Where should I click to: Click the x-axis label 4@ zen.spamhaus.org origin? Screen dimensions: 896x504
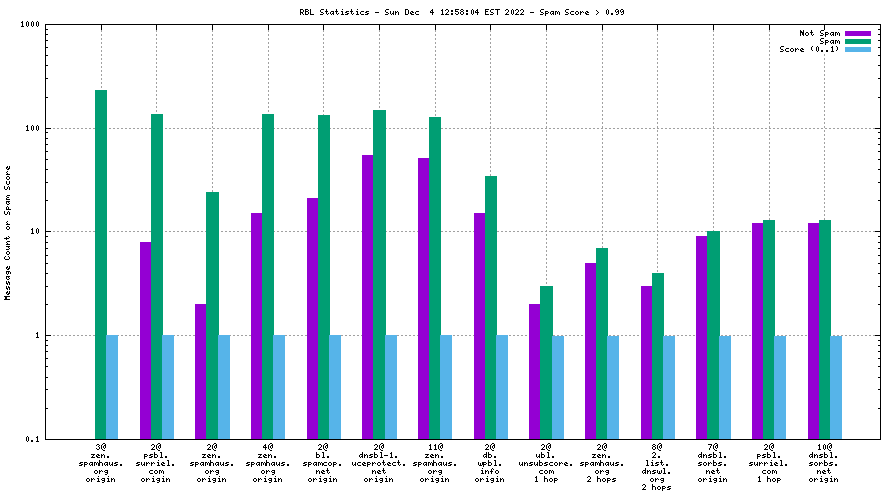point(268,464)
